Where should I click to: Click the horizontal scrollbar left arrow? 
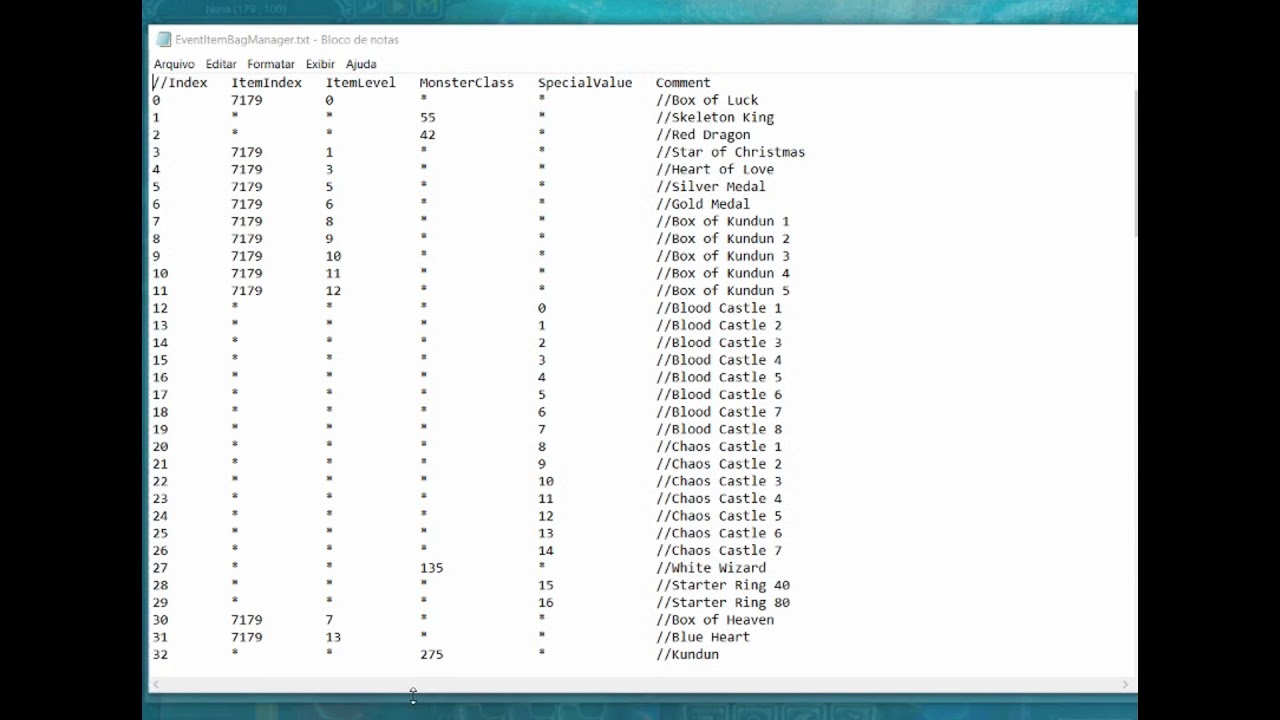point(155,685)
